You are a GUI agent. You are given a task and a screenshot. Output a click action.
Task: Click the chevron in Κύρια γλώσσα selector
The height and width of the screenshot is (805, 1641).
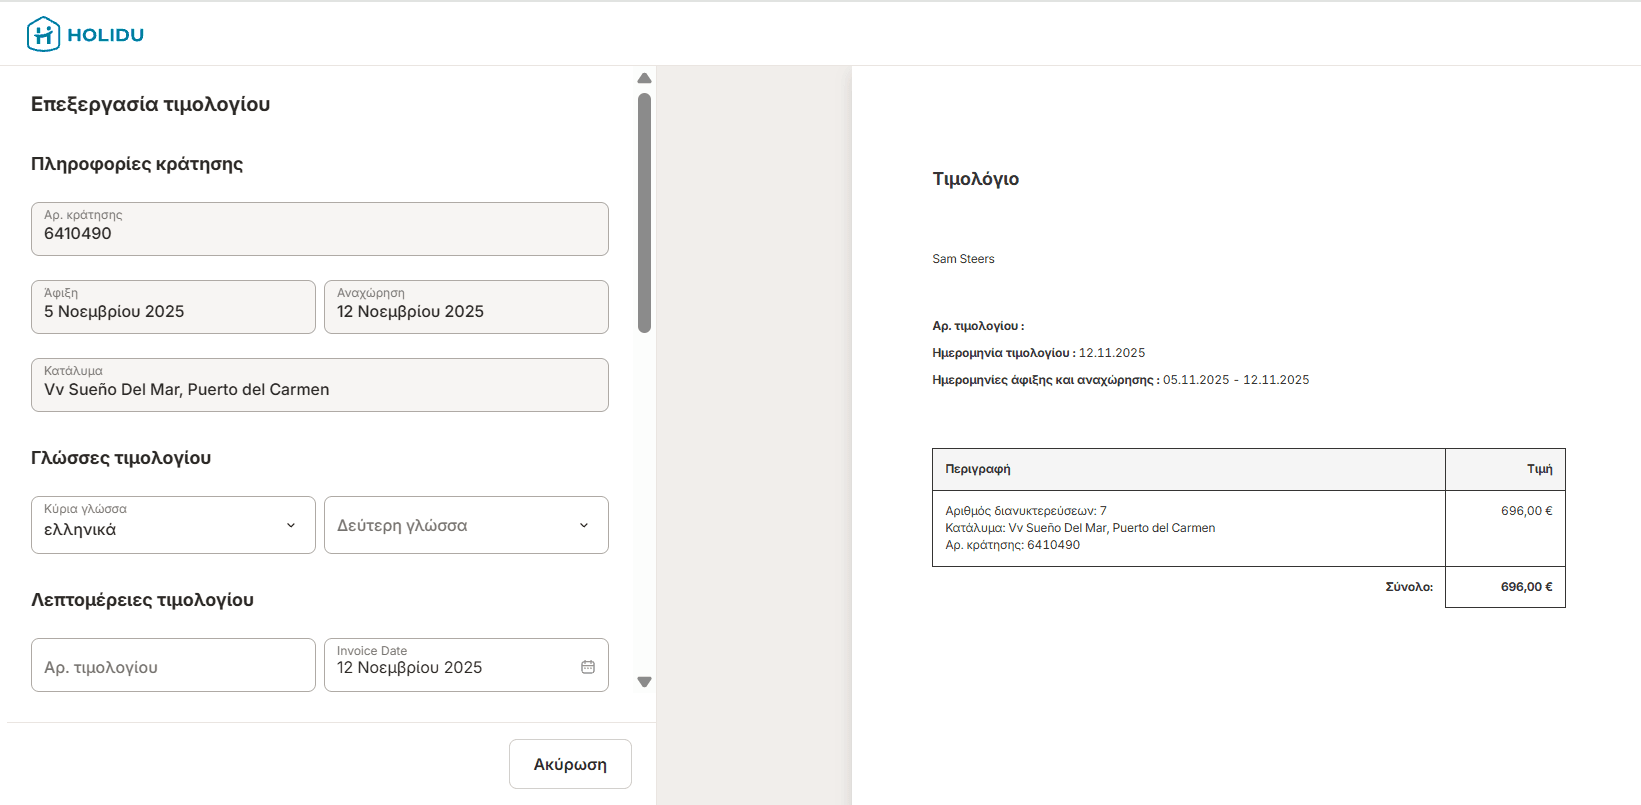click(x=291, y=525)
